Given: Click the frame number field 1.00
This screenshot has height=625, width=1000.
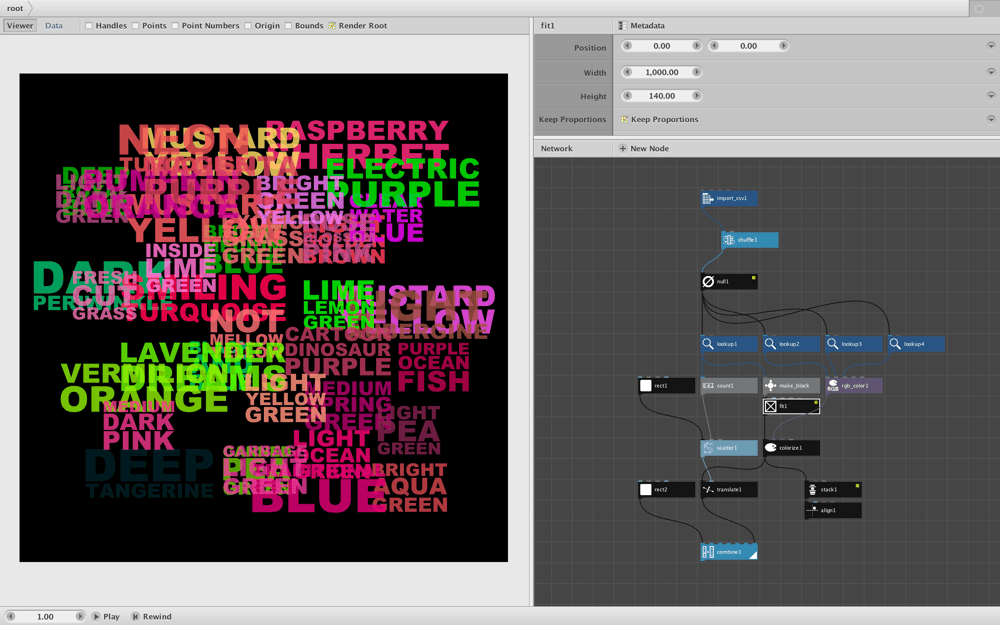Looking at the screenshot, I should [45, 617].
